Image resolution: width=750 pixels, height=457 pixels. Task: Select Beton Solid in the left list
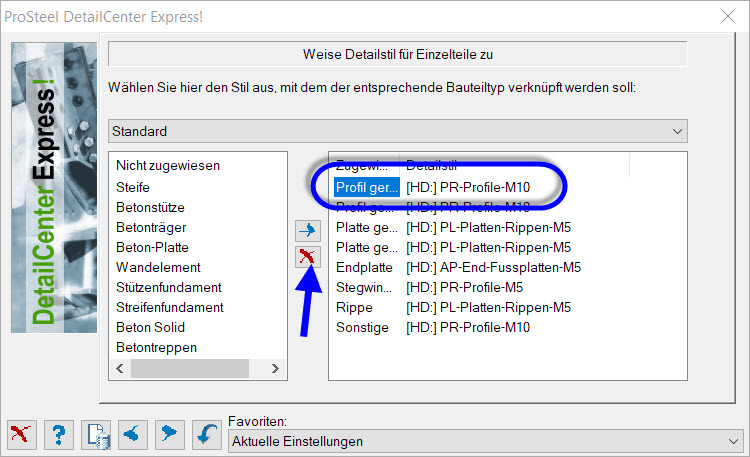tap(150, 328)
